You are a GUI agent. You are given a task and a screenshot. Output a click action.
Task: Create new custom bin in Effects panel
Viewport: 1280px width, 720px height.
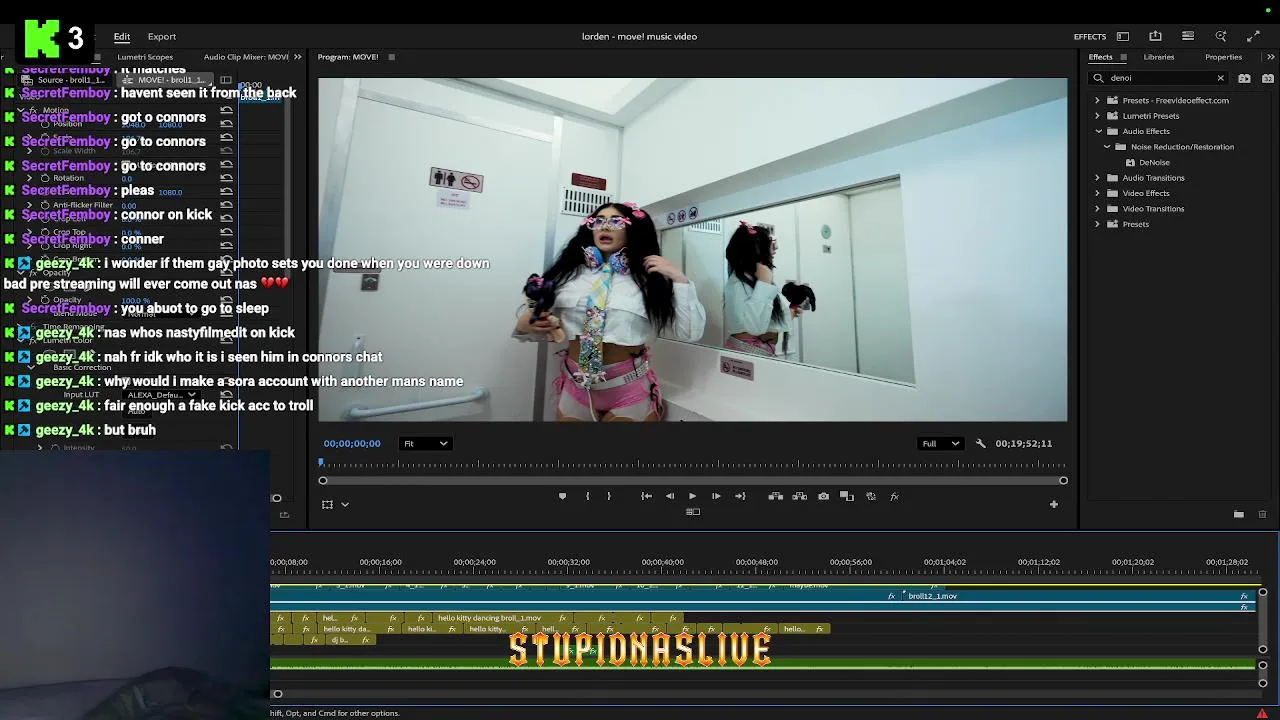pos(1239,514)
